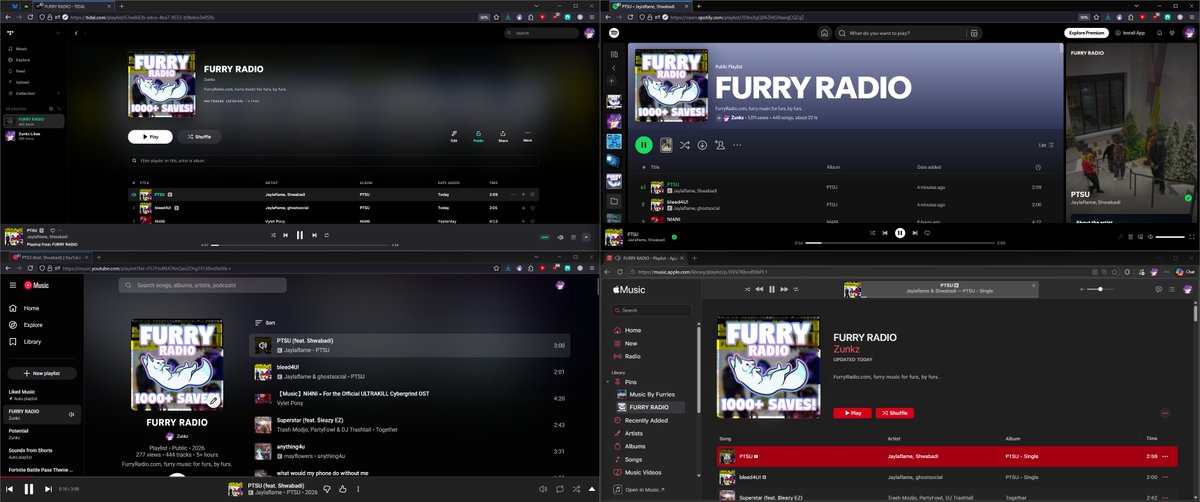The image size is (1200, 502).
Task: Open YouTube Music hamburger menu
Action: point(13,286)
